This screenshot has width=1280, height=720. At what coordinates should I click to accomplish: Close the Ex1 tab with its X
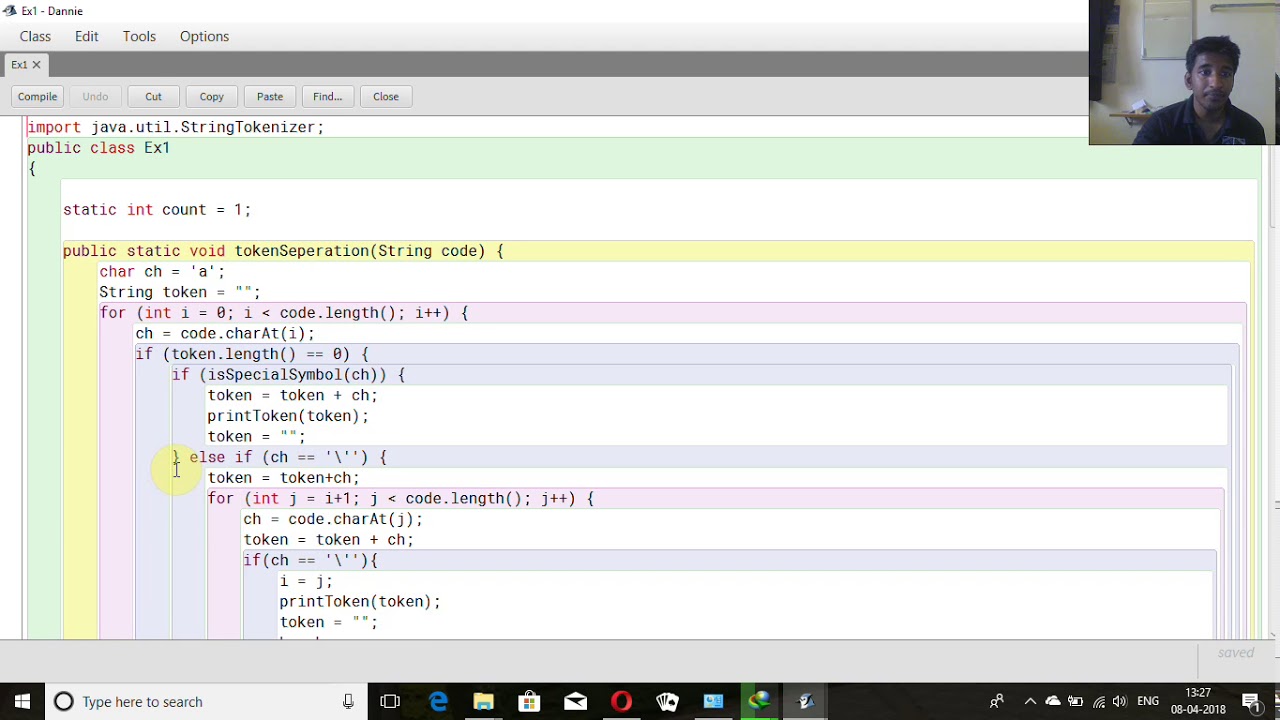[x=36, y=64]
